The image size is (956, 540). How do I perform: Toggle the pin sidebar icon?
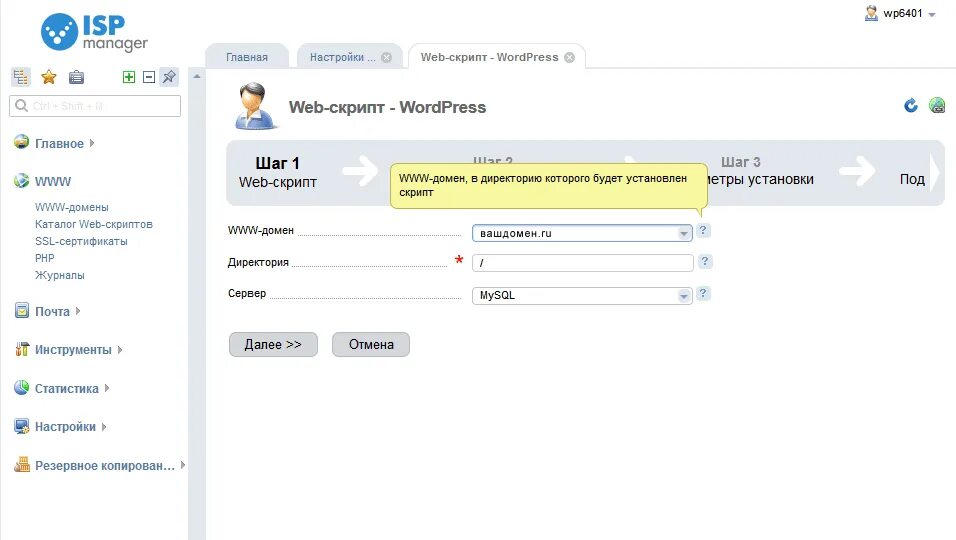pyautogui.click(x=169, y=77)
